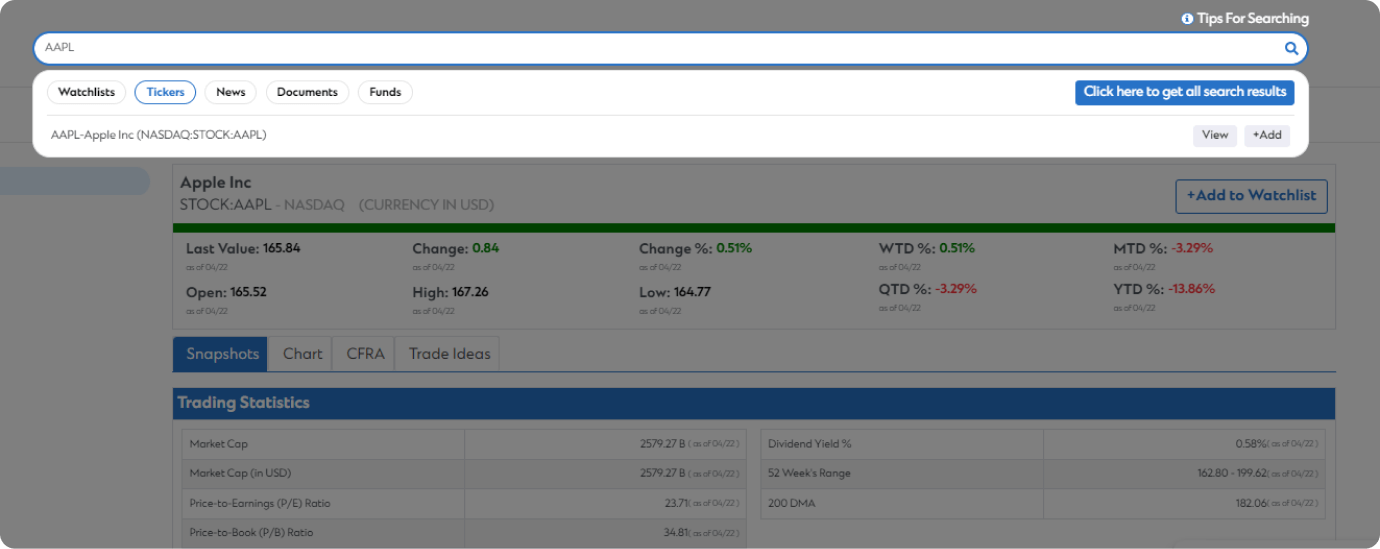The image size is (1380, 549).
Task: Select the Funds filter pill
Action: 385,92
